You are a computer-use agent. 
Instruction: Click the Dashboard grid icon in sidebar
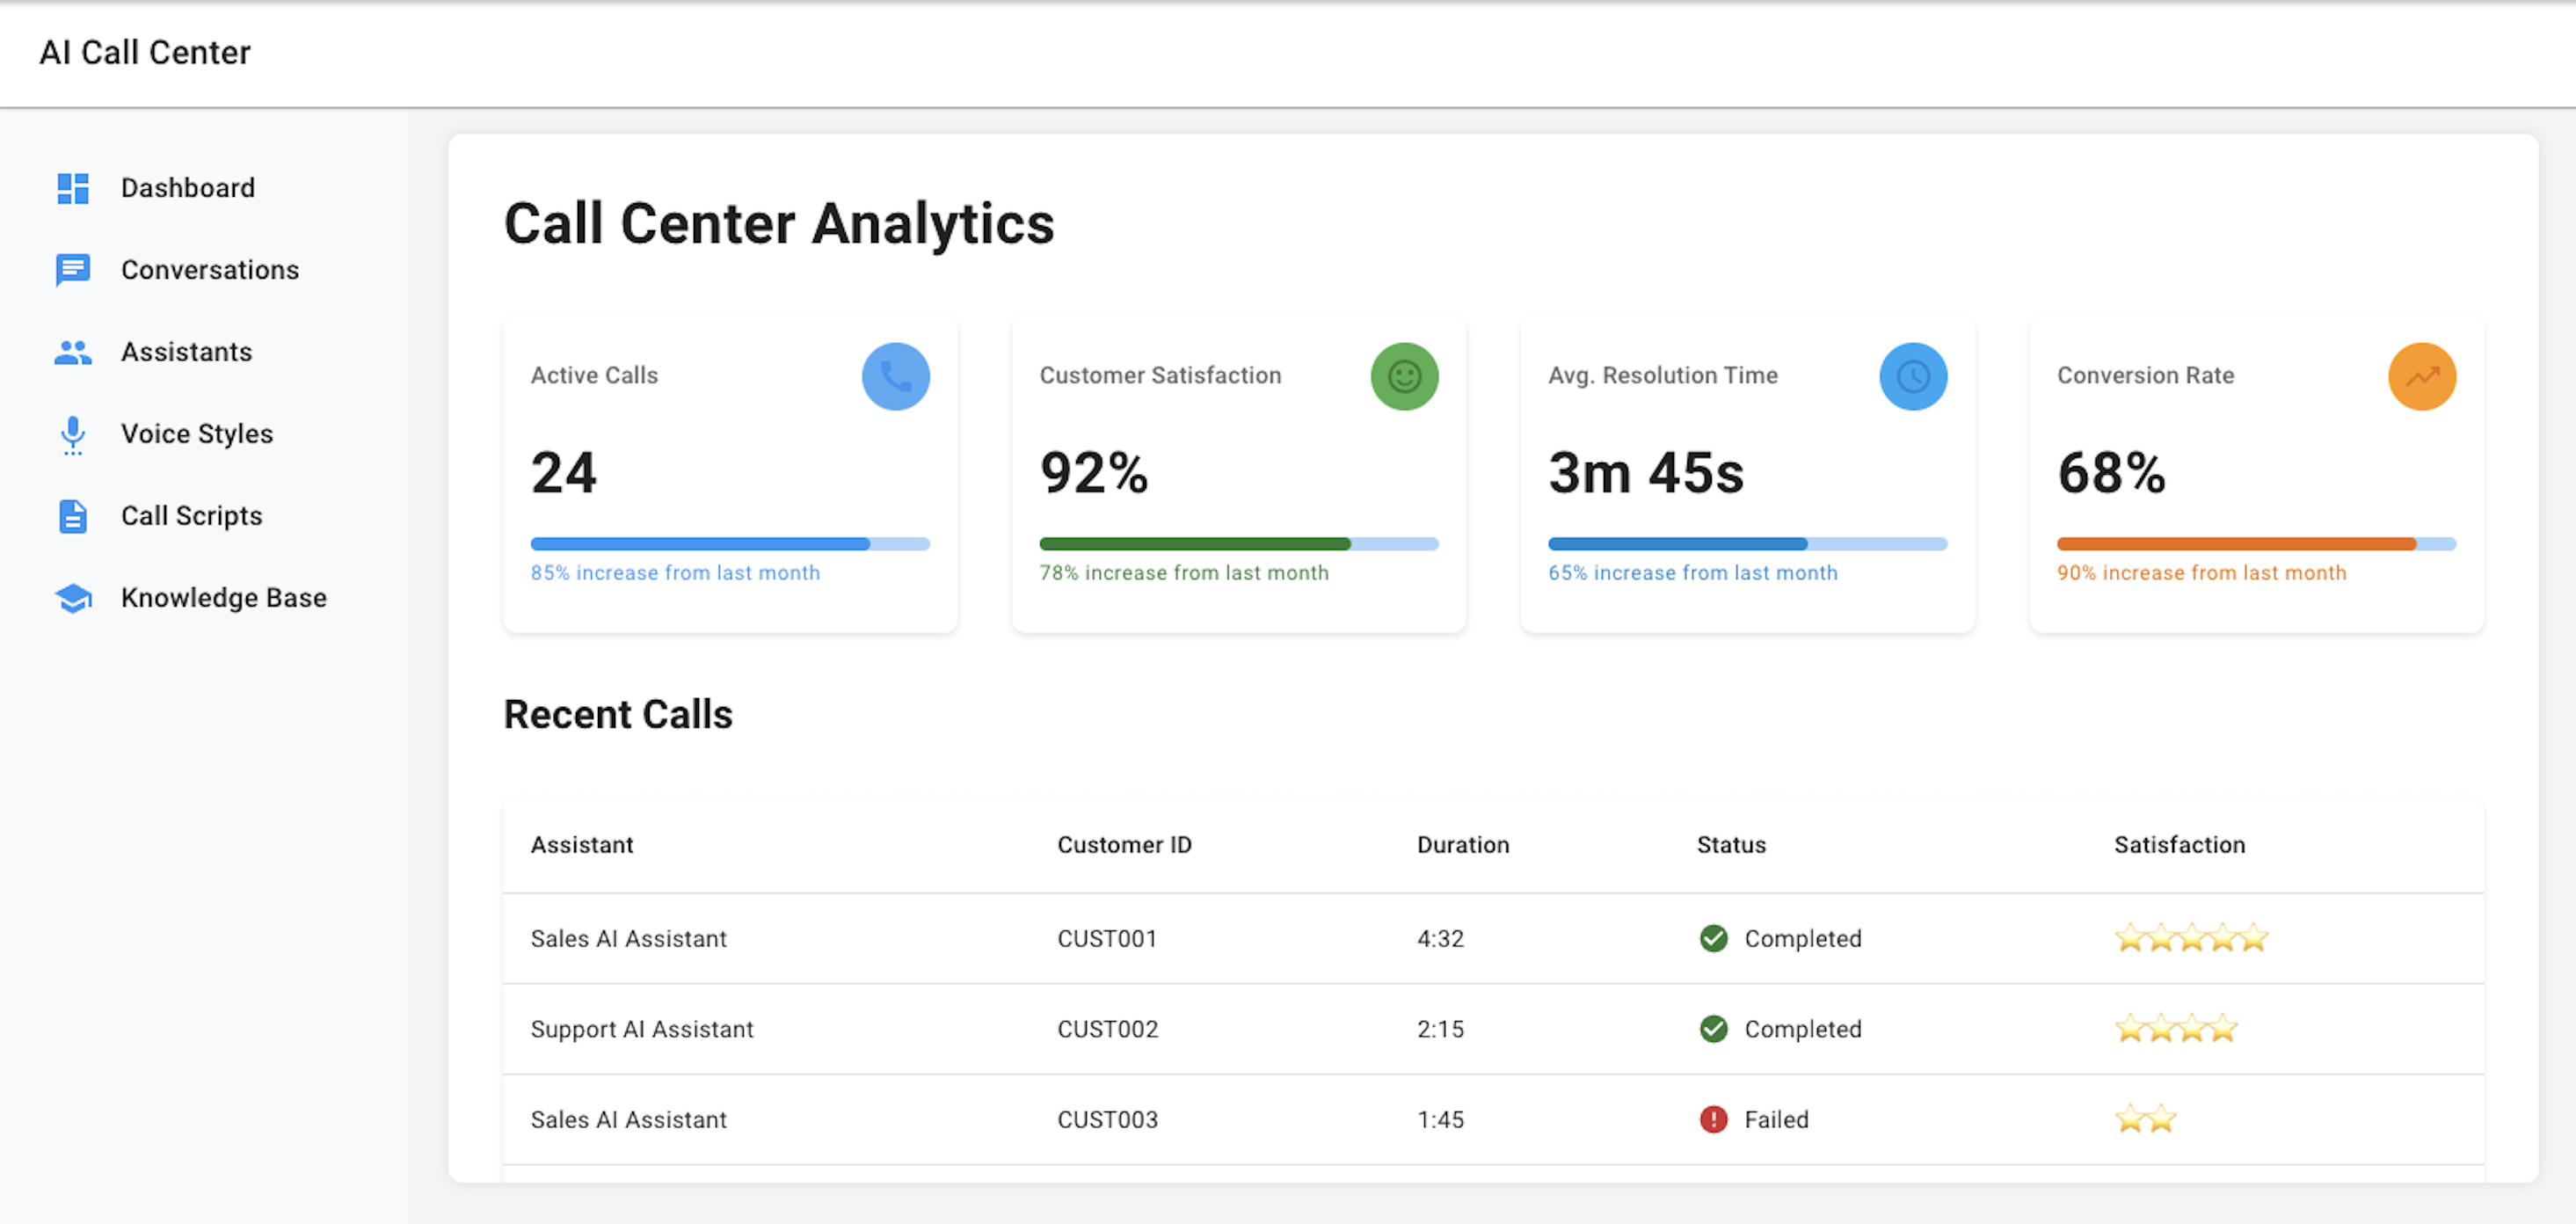click(73, 188)
